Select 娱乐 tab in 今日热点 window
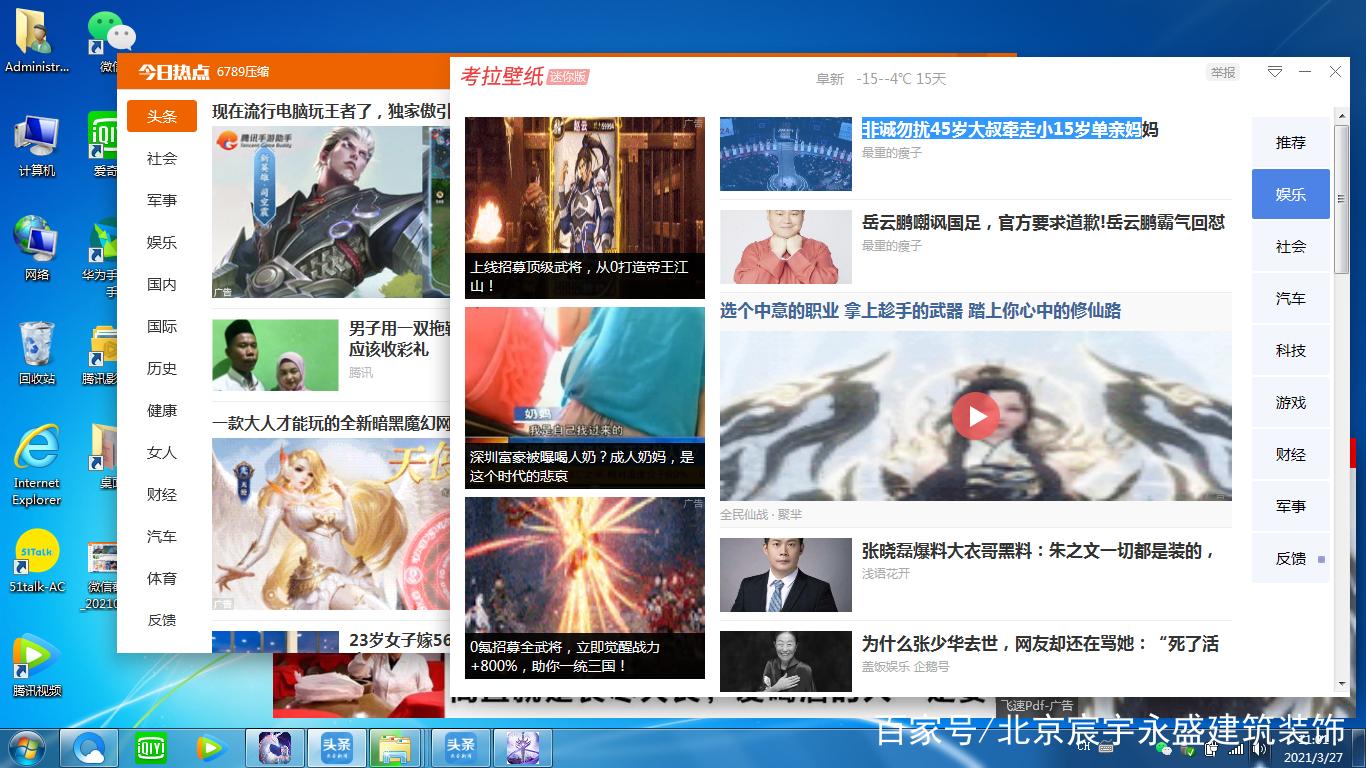This screenshot has height=768, width=1366. (x=162, y=242)
